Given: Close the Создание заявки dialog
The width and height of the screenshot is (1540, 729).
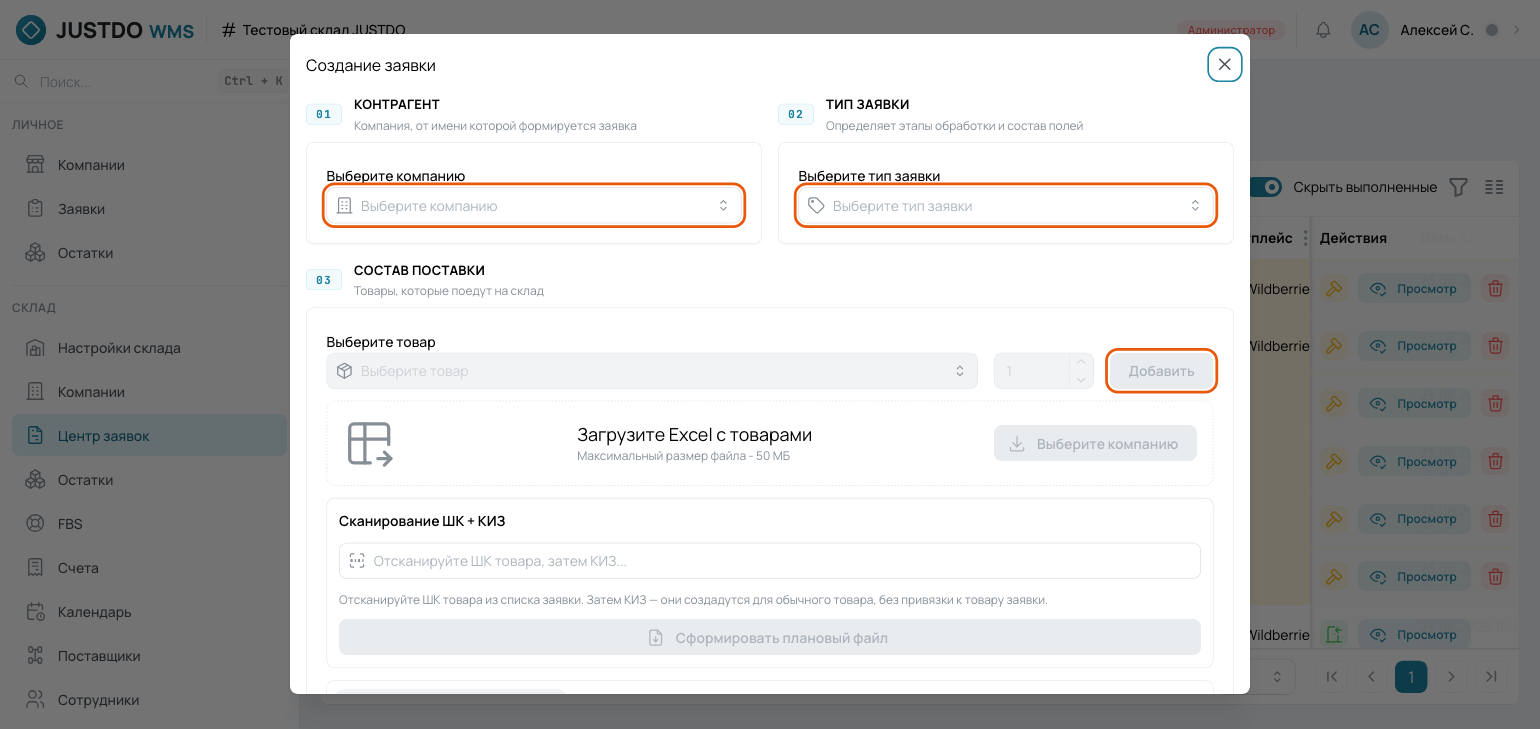Looking at the screenshot, I should [x=1224, y=64].
